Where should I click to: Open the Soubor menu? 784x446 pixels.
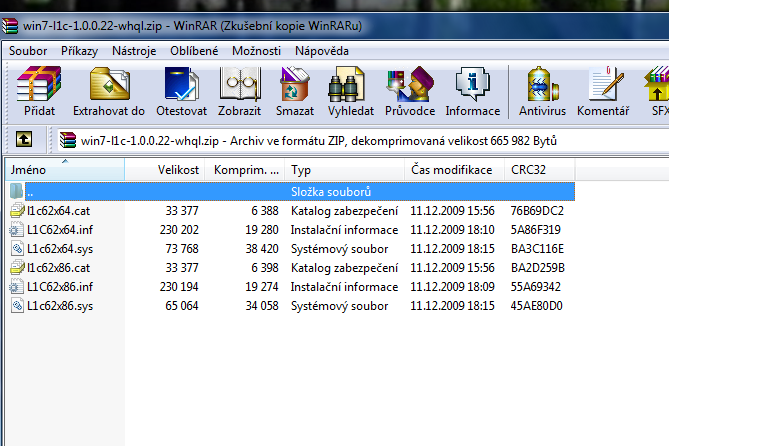pos(28,51)
